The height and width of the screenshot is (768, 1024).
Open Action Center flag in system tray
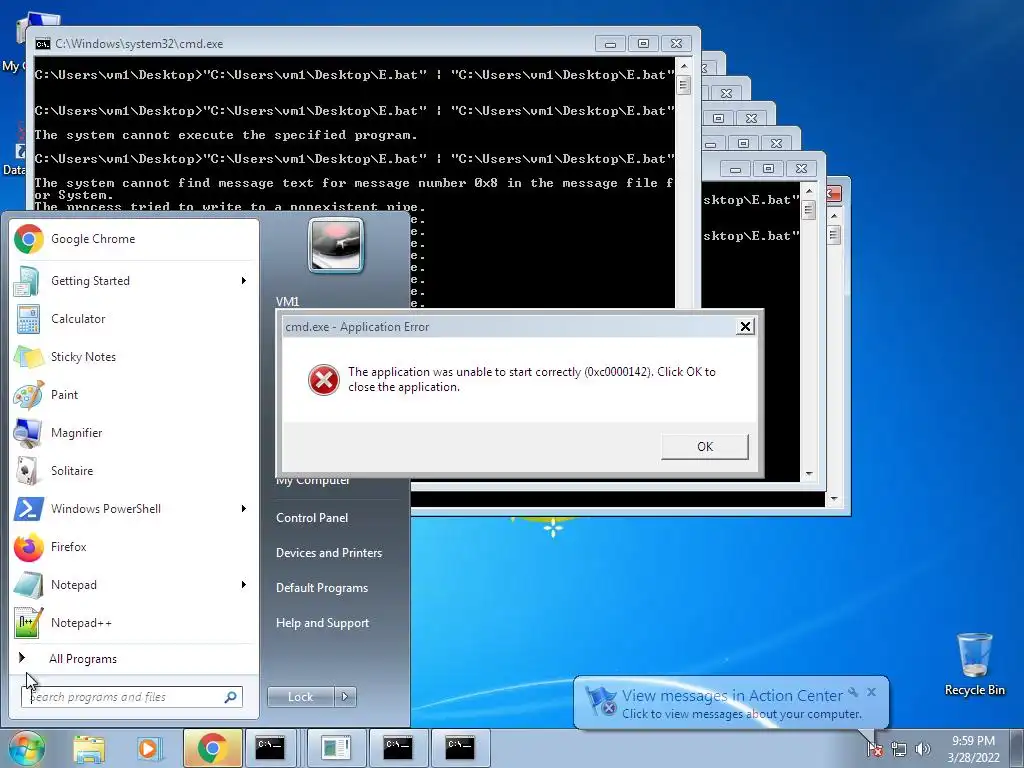pyautogui.click(x=875, y=749)
